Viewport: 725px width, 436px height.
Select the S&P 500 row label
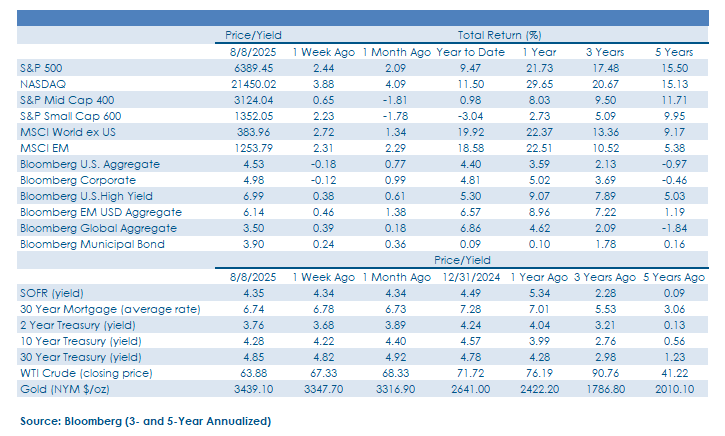tap(41, 68)
